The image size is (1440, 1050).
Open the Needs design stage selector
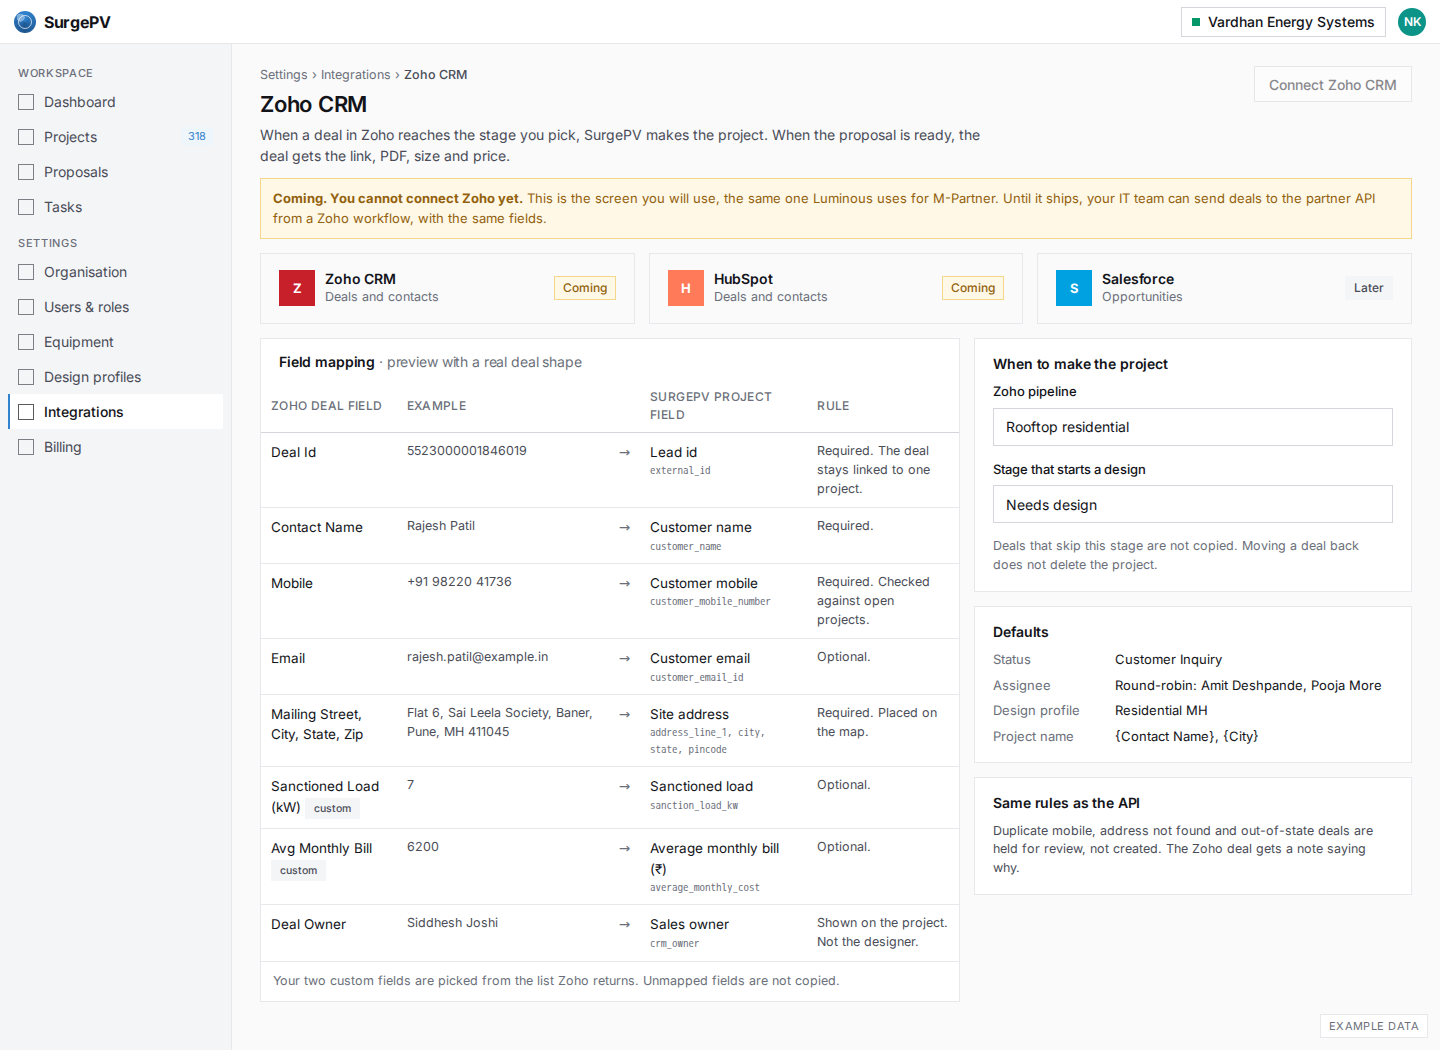coord(1192,504)
